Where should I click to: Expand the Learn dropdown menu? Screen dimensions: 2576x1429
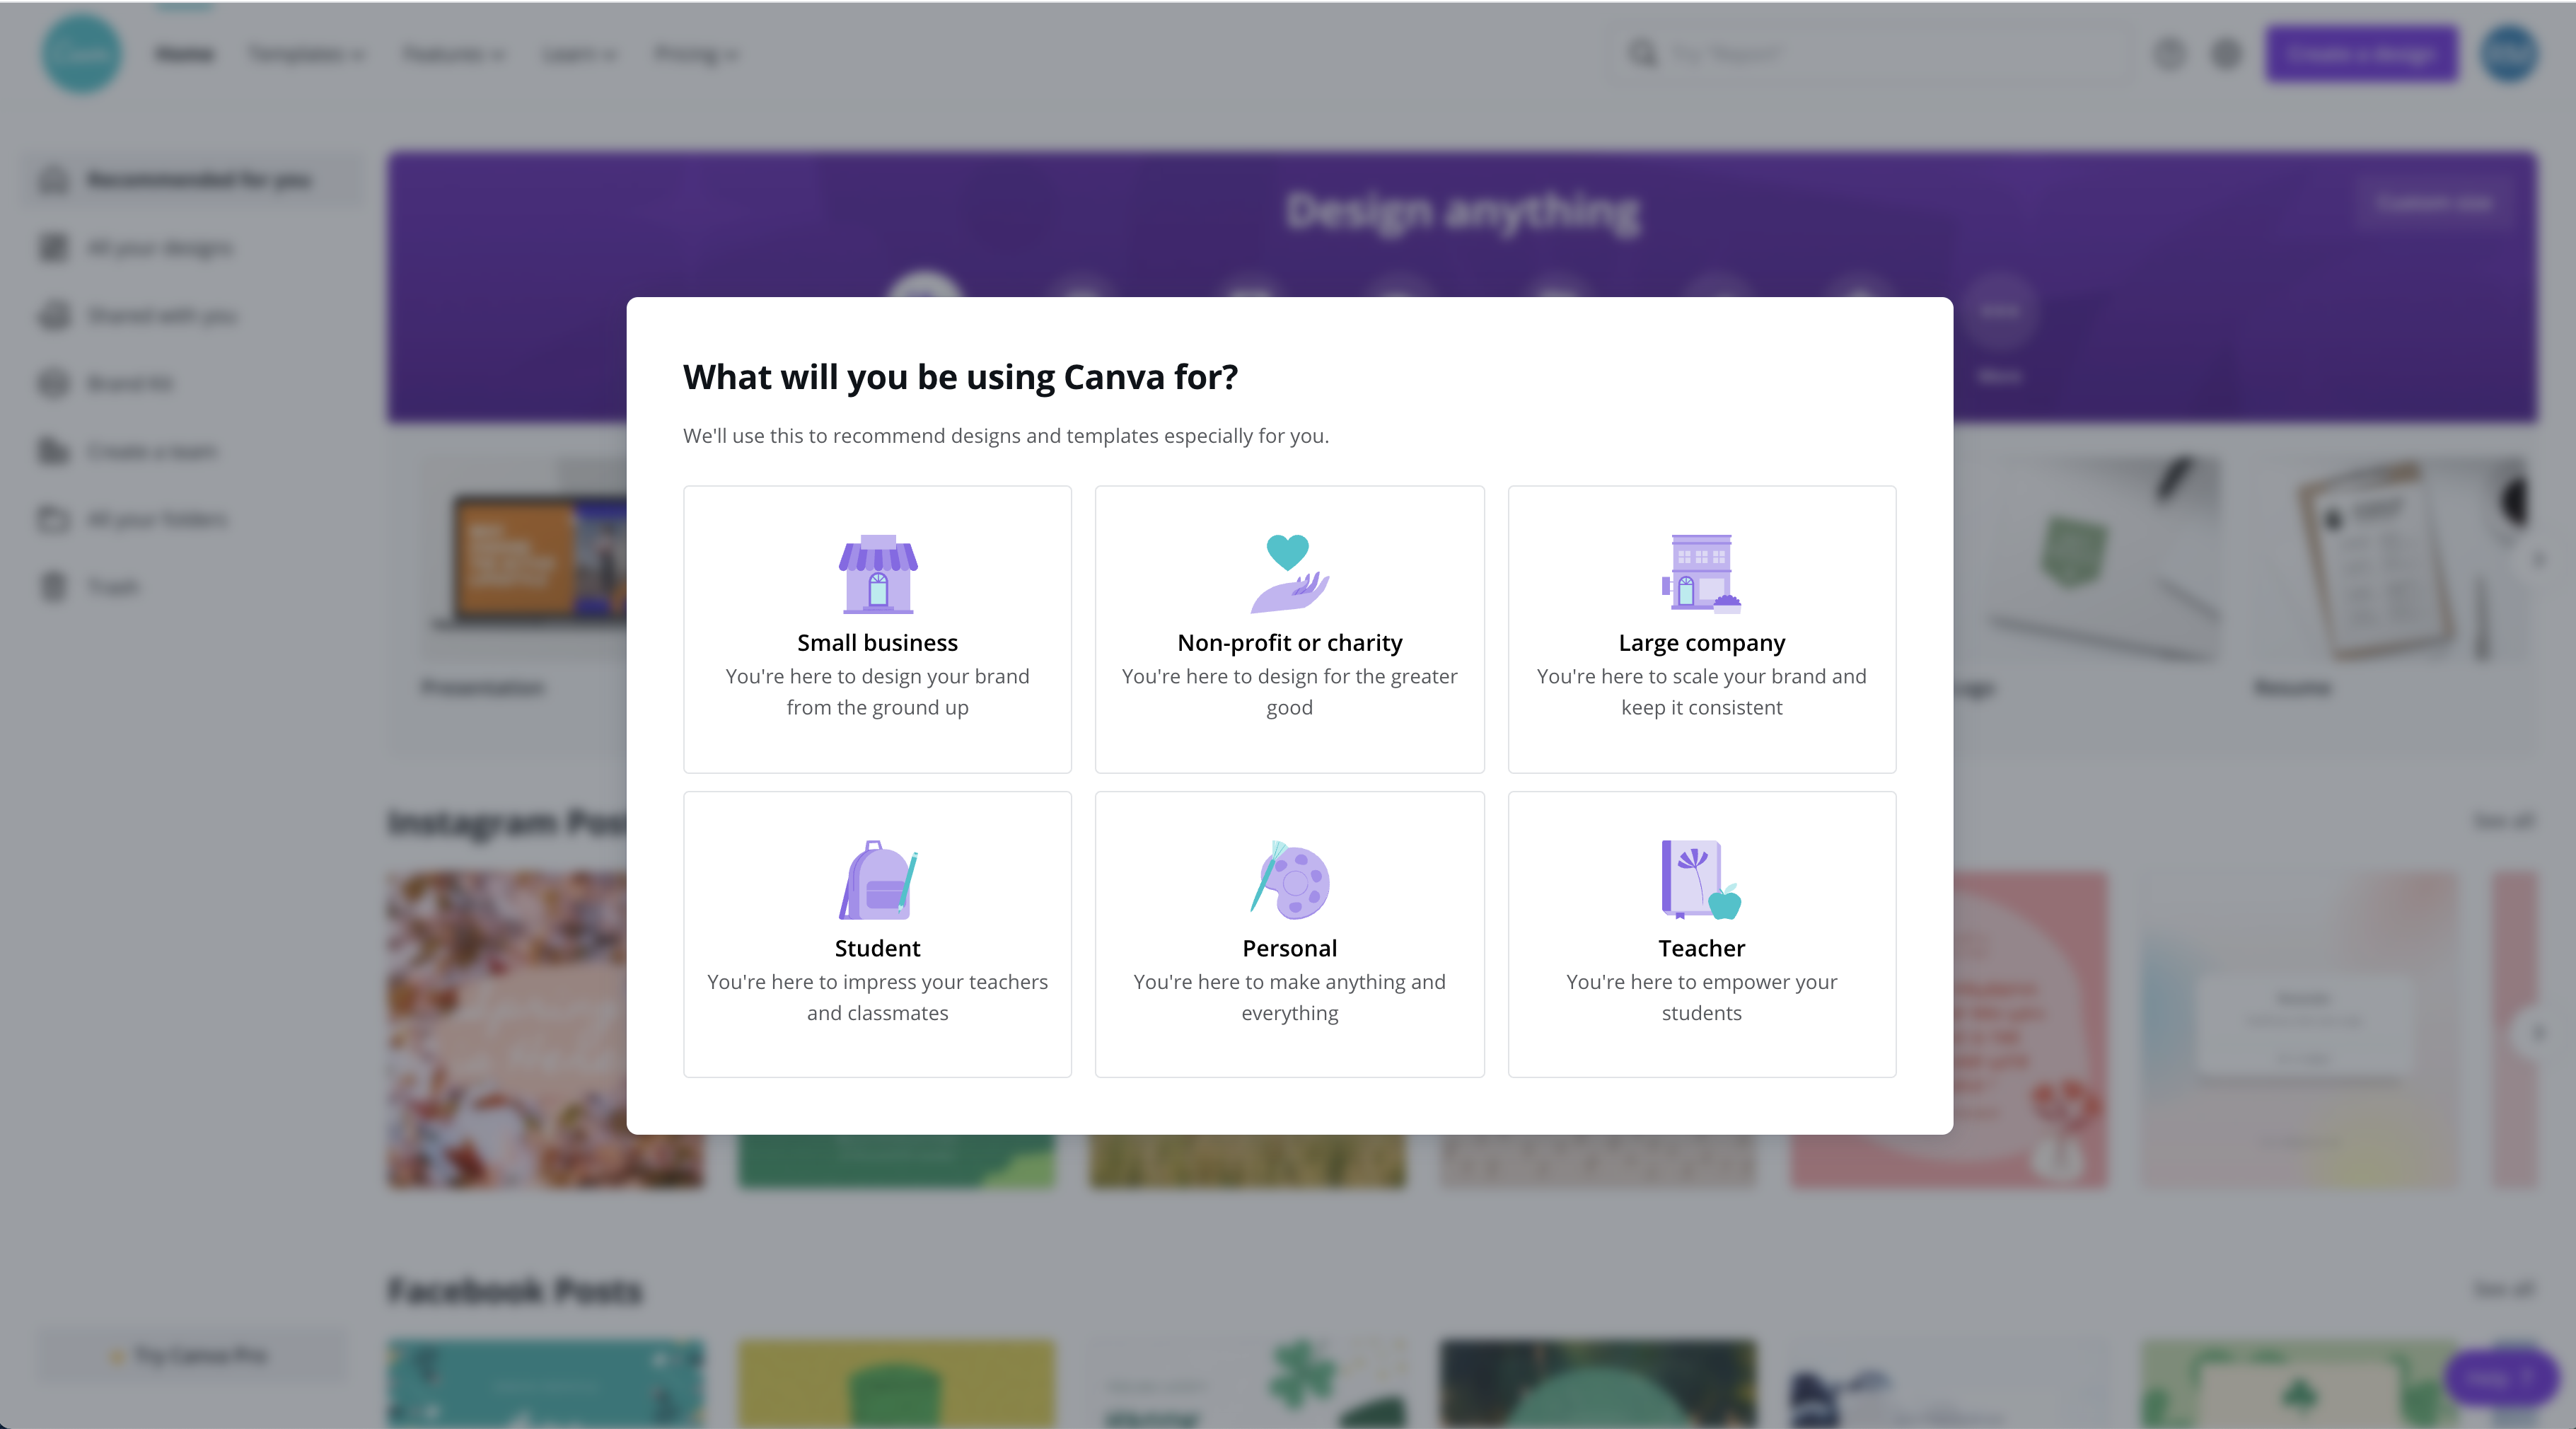579,54
